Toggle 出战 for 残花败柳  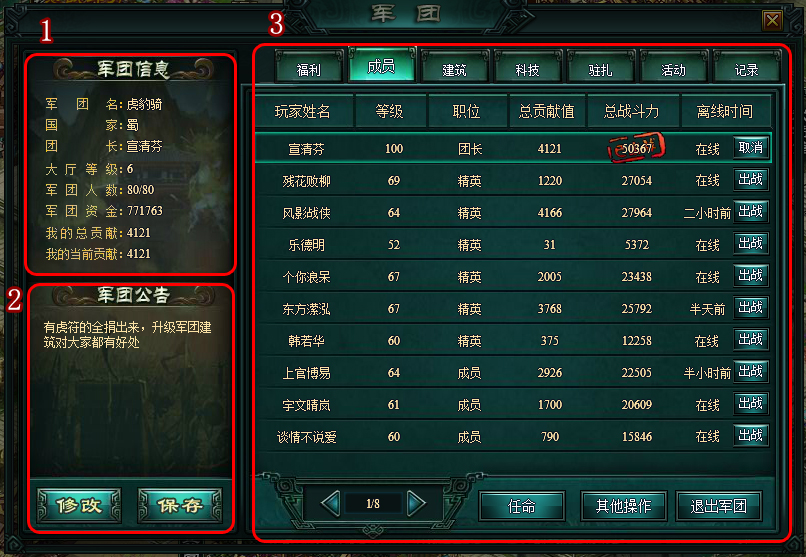pos(750,179)
